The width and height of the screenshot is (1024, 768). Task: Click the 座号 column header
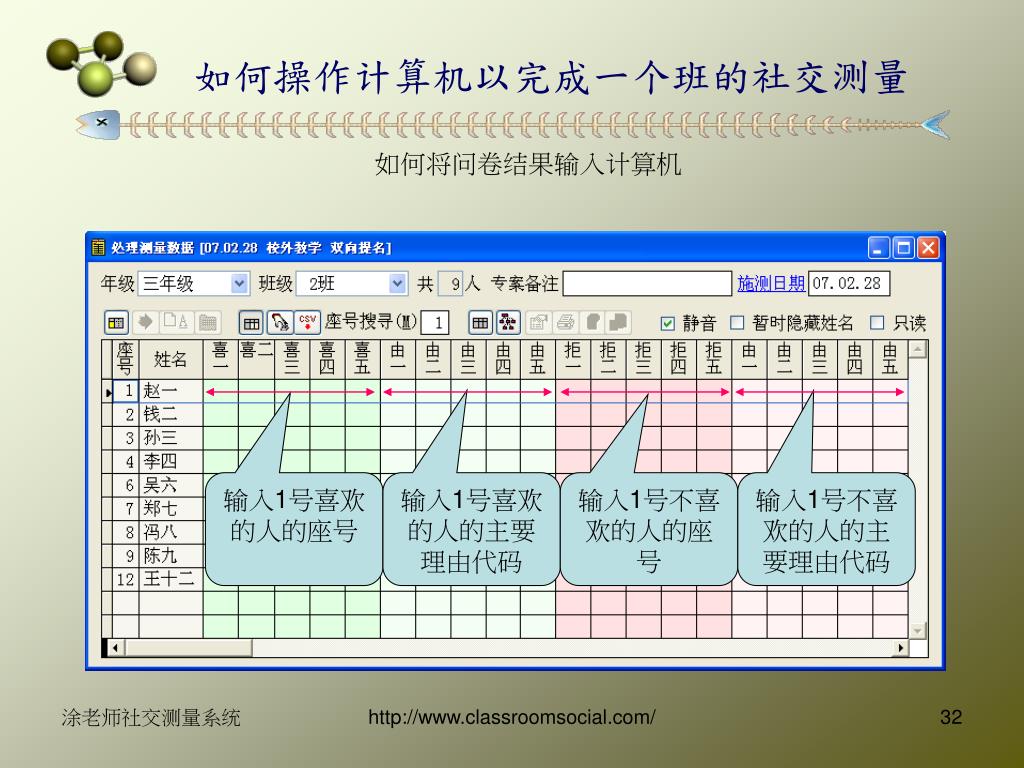pos(125,359)
